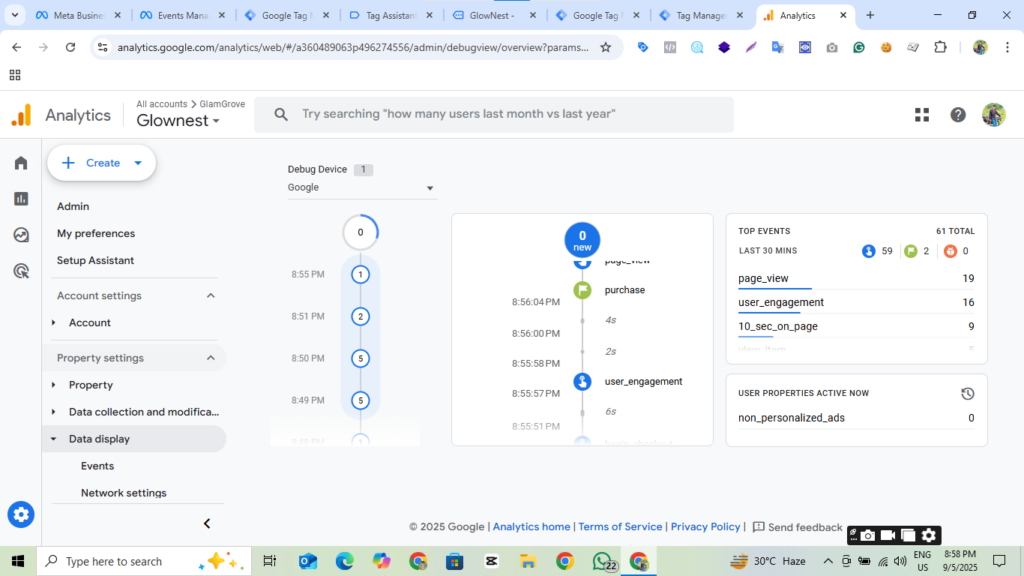Switch to the Events Manager browser tab

click(183, 15)
